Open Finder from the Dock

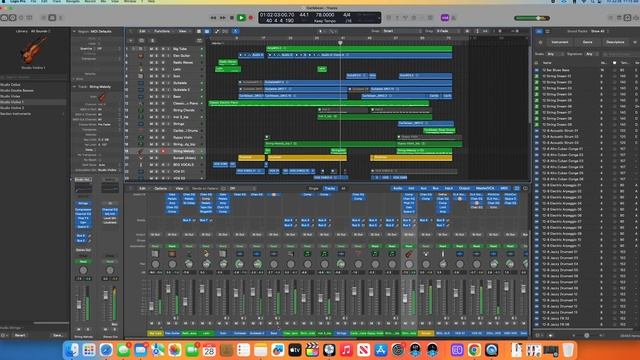[x=72, y=350]
